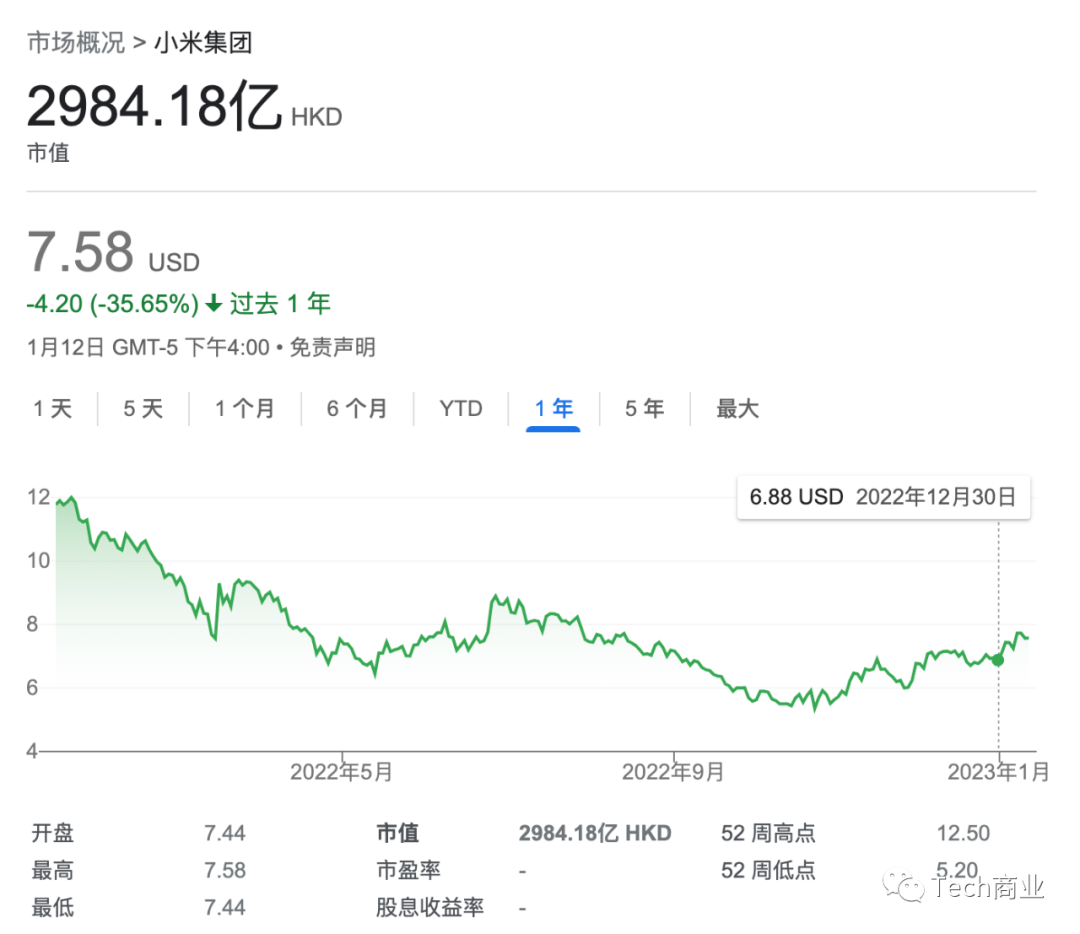The image size is (1080, 934).
Task: Click the 52 周高点 value 12.50
Action: pos(964,833)
